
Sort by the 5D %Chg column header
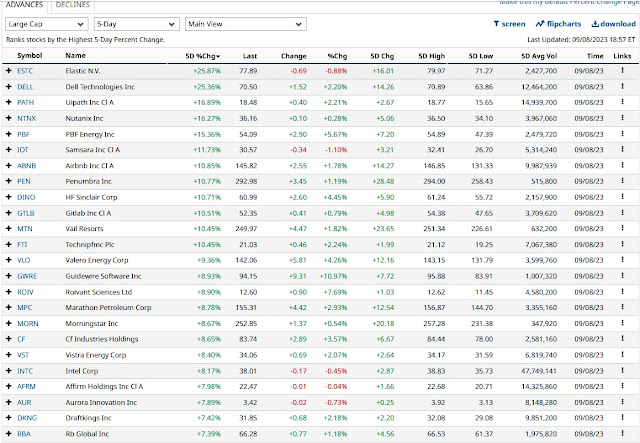(202, 56)
